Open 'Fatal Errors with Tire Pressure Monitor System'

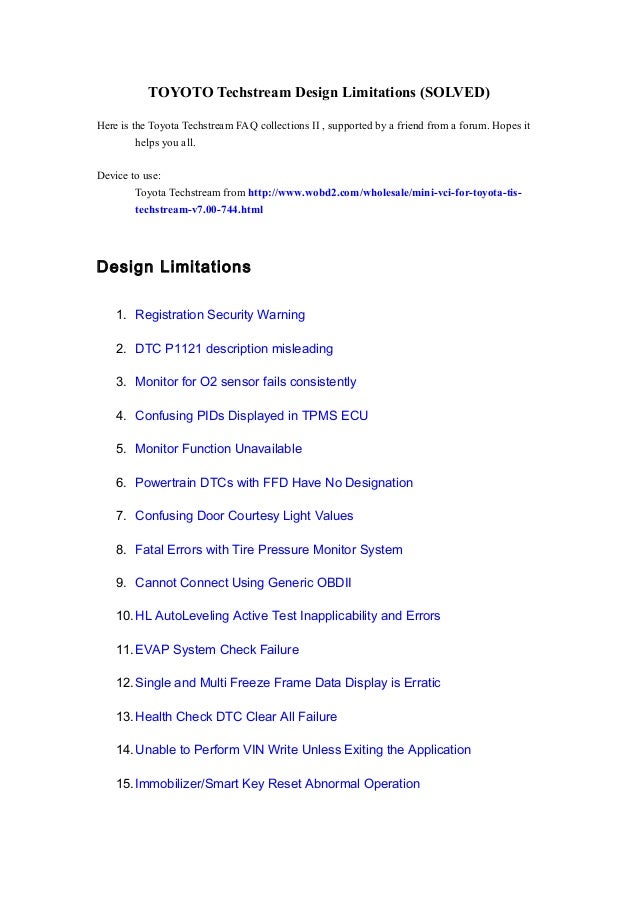point(268,549)
